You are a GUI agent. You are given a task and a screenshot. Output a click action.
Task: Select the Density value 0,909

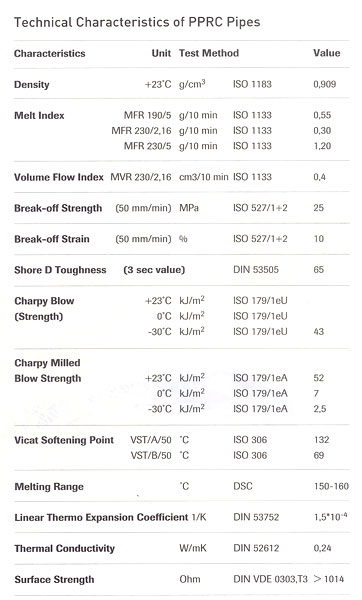pyautogui.click(x=324, y=84)
